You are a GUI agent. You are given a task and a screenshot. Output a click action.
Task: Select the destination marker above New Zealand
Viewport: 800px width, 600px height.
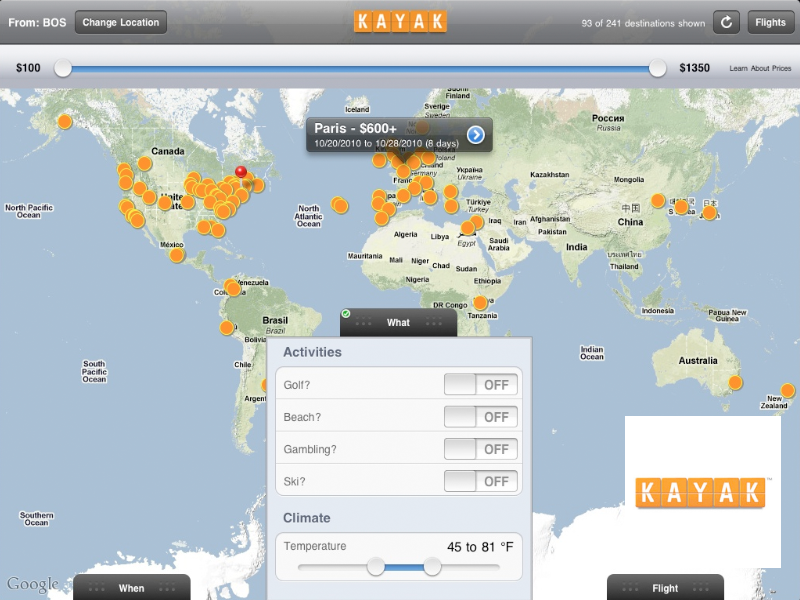(x=788, y=391)
